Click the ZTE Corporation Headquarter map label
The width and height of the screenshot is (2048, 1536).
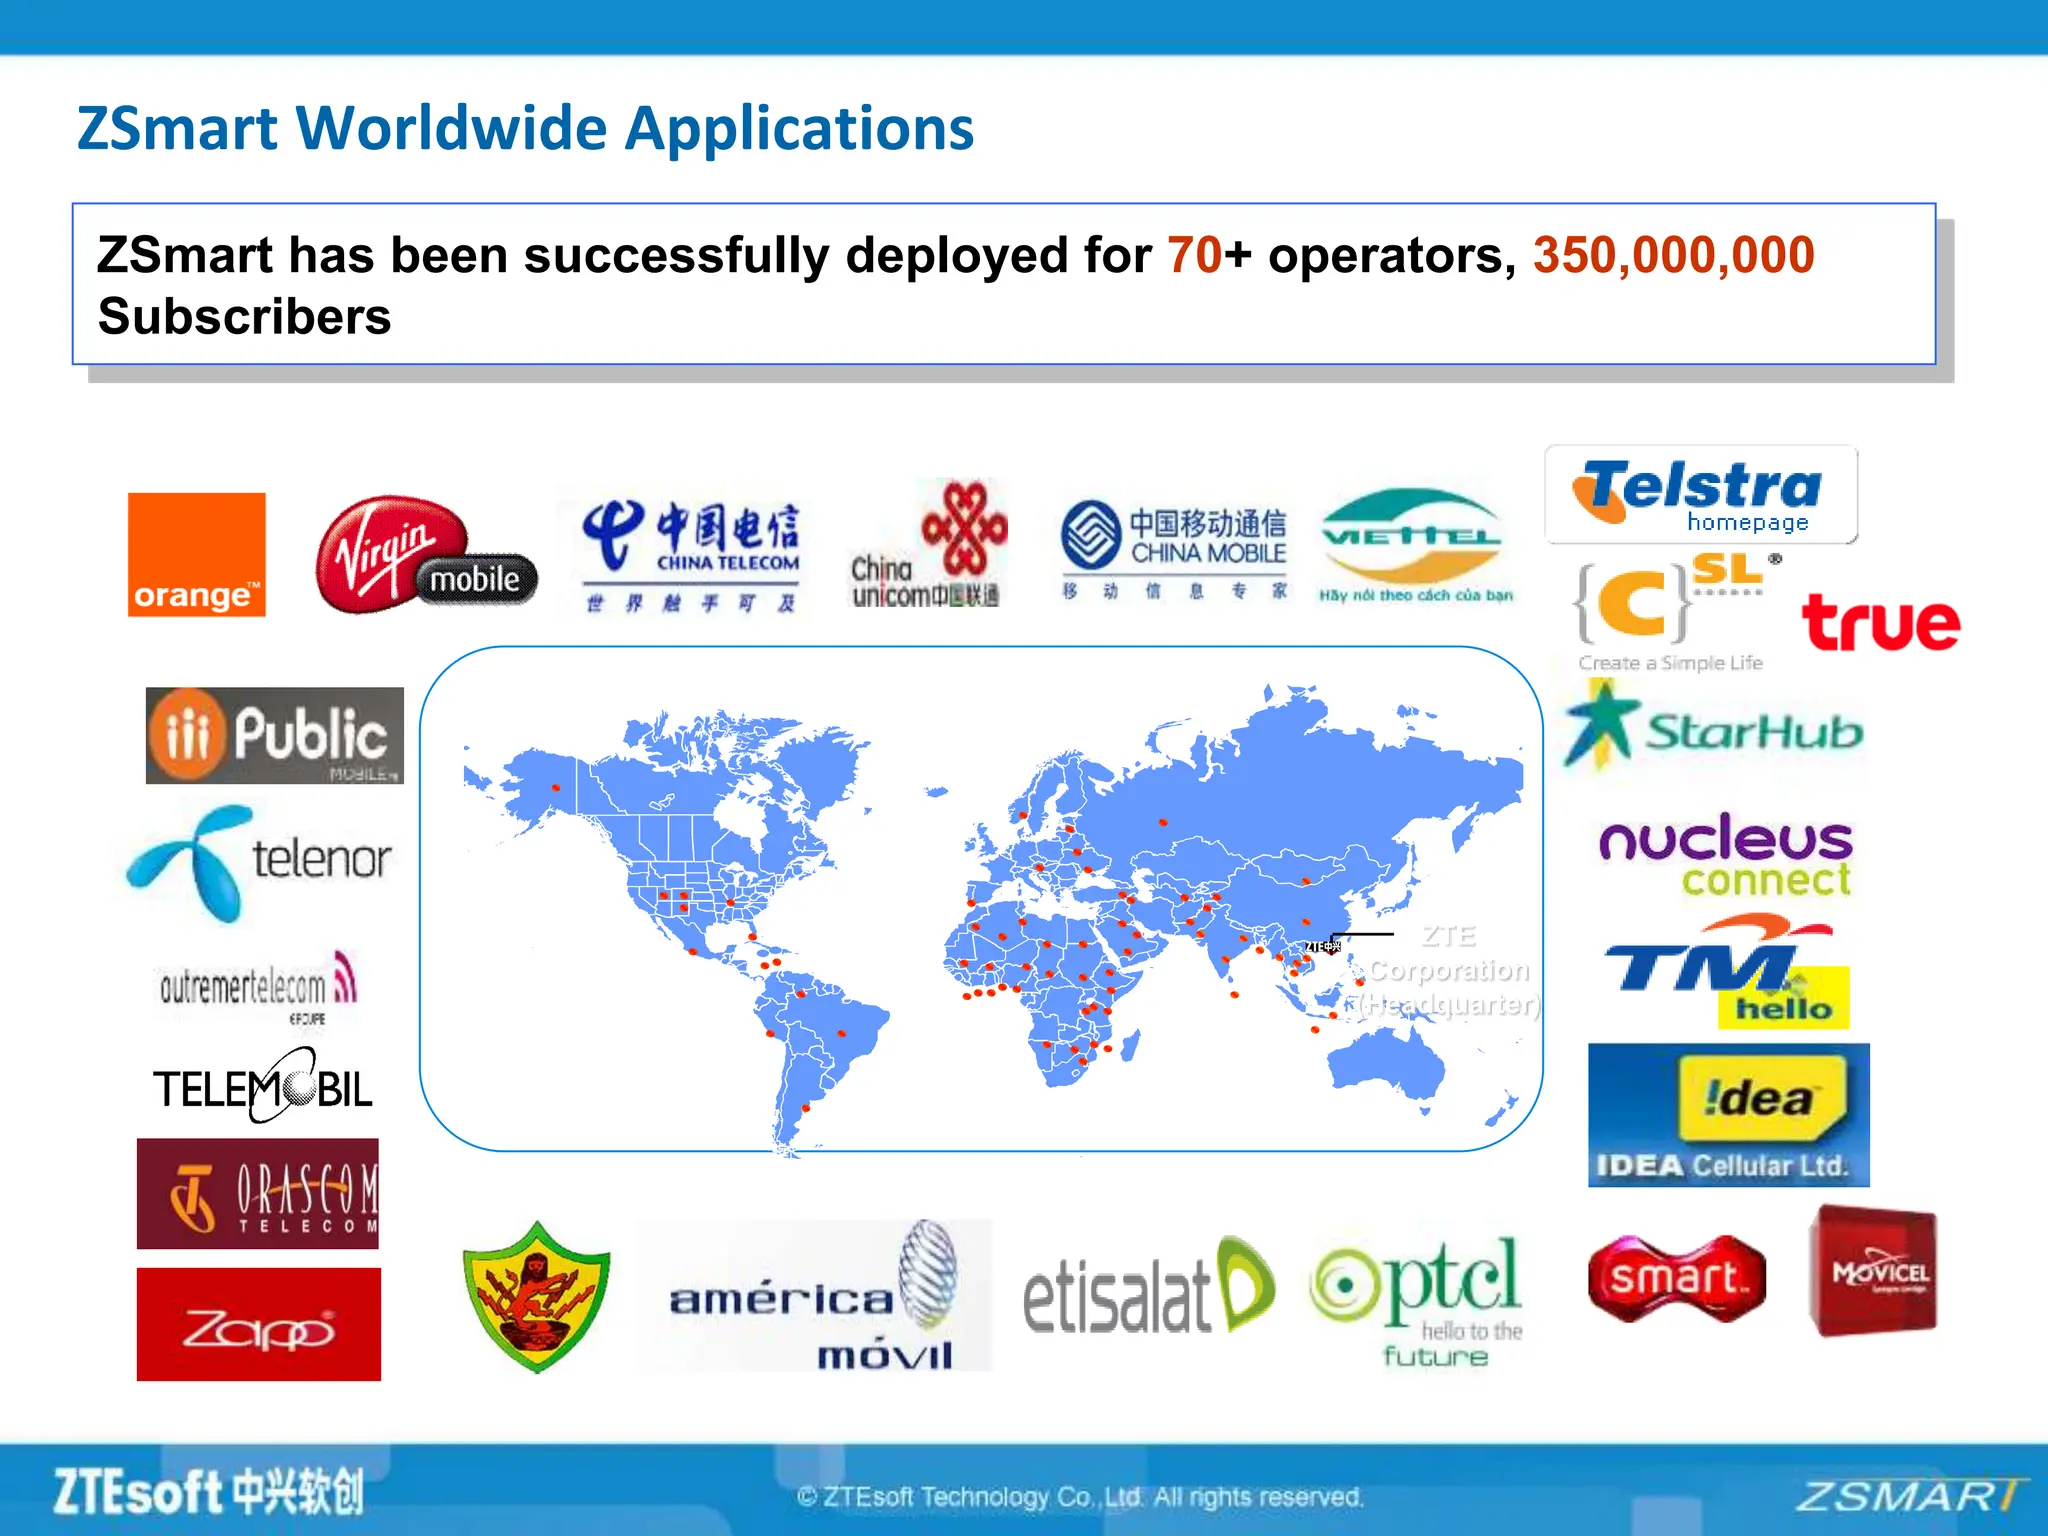[1447, 970]
